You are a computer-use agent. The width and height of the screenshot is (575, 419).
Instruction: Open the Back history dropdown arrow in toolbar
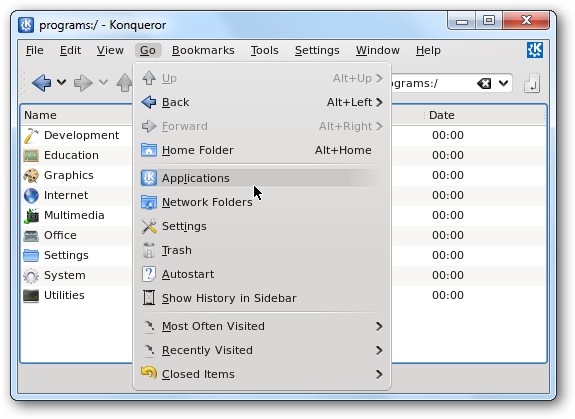62,82
